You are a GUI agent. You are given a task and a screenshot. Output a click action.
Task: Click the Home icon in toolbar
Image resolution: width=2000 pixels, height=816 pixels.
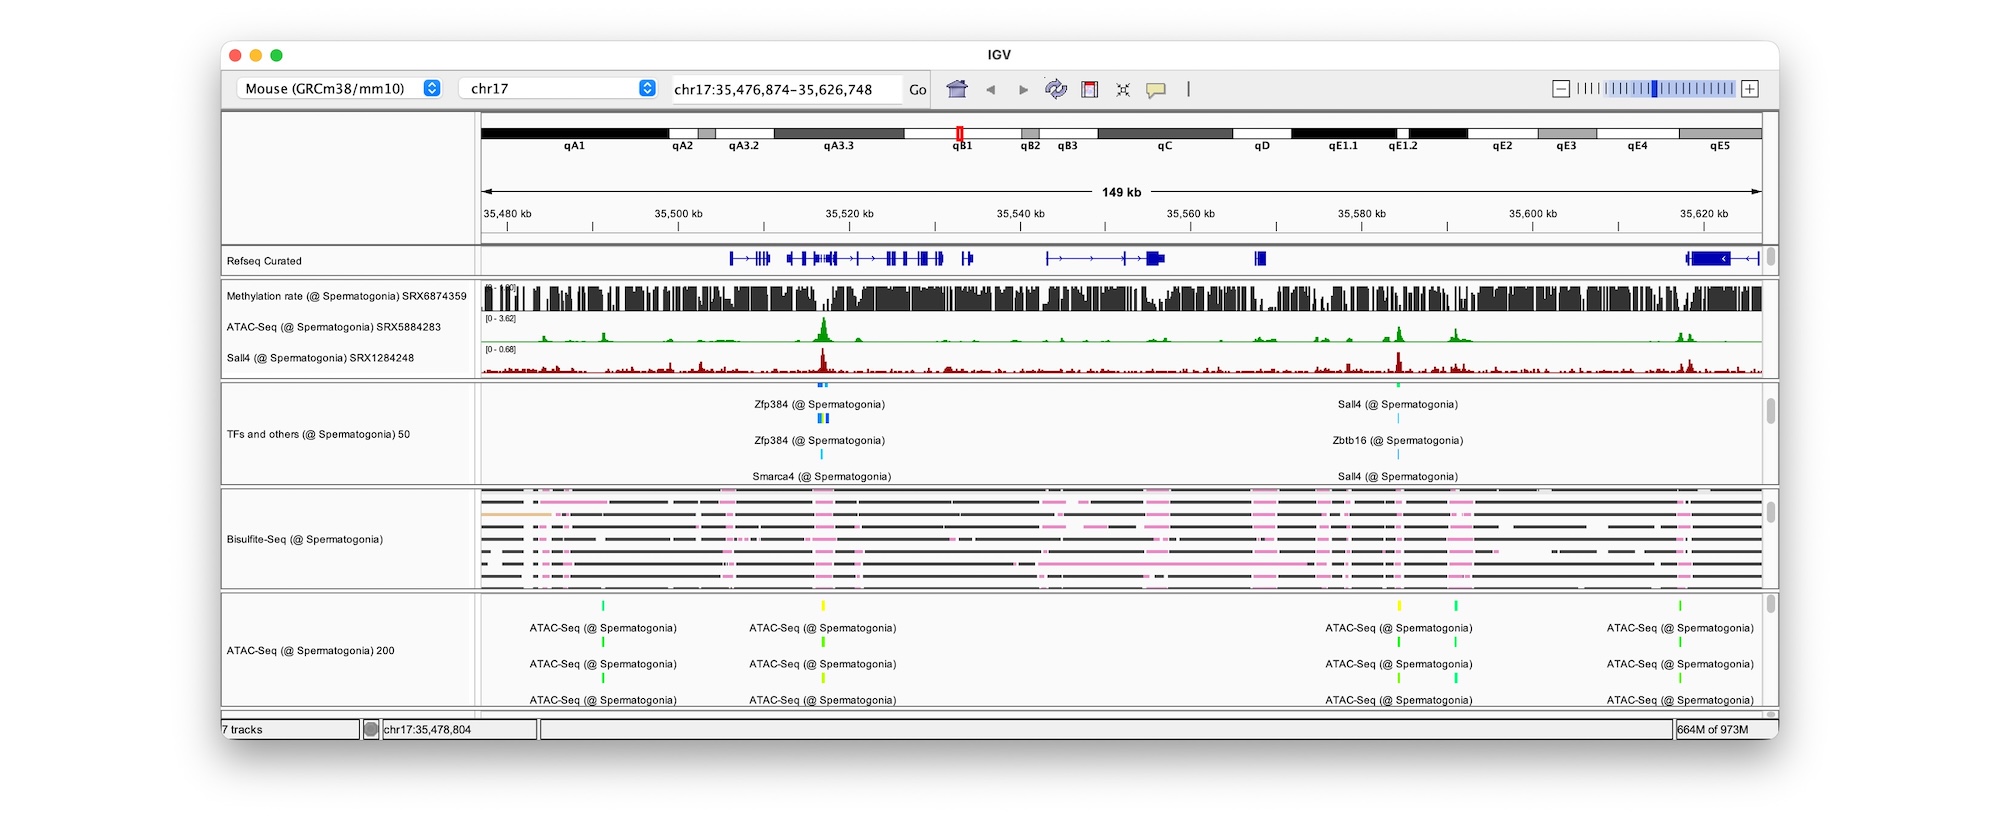(957, 89)
